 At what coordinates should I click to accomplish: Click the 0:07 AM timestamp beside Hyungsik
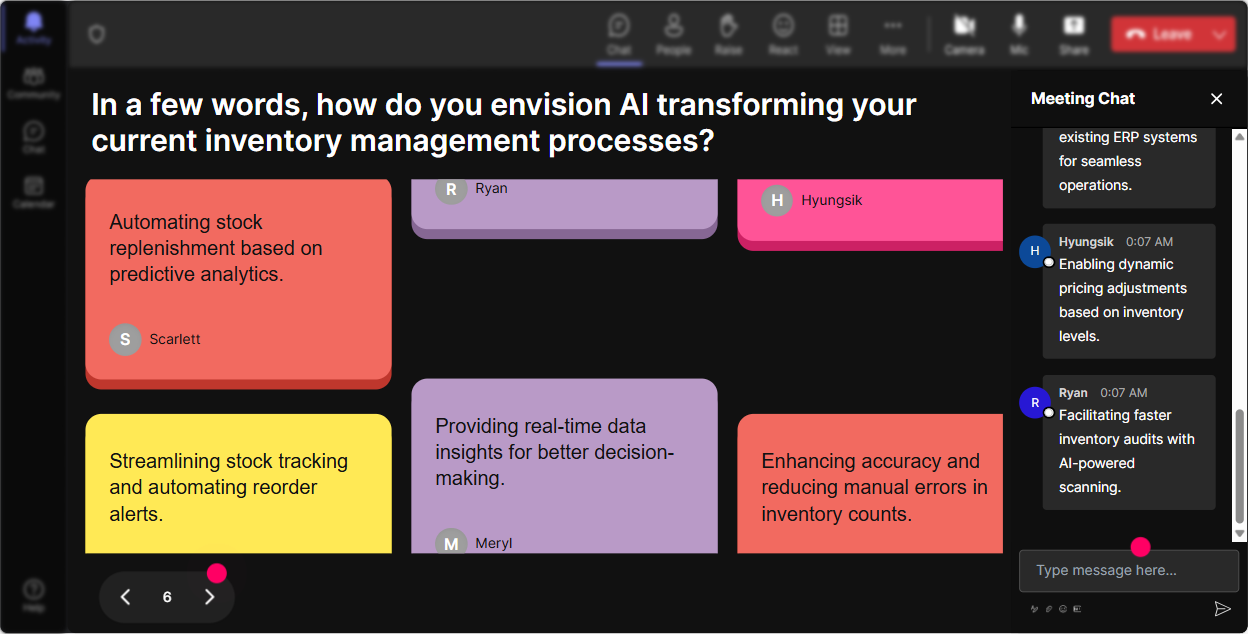click(x=1149, y=242)
